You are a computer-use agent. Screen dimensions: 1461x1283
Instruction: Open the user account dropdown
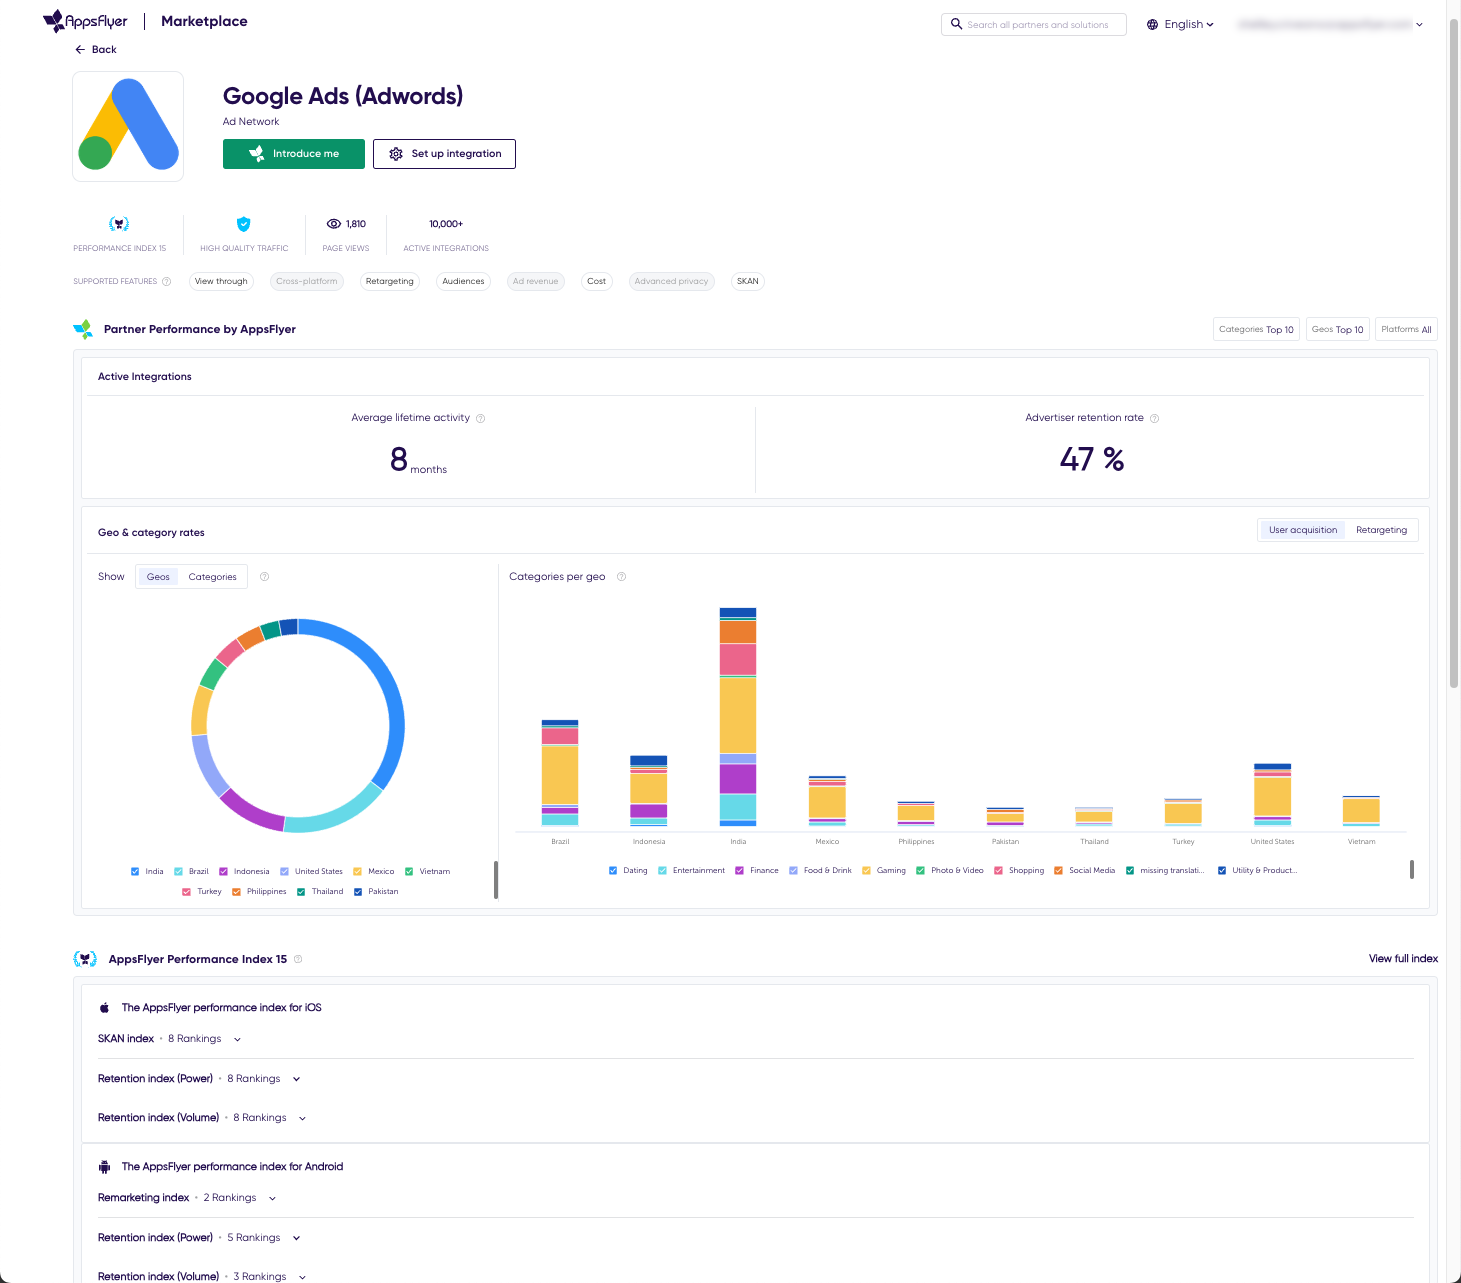tap(1330, 24)
